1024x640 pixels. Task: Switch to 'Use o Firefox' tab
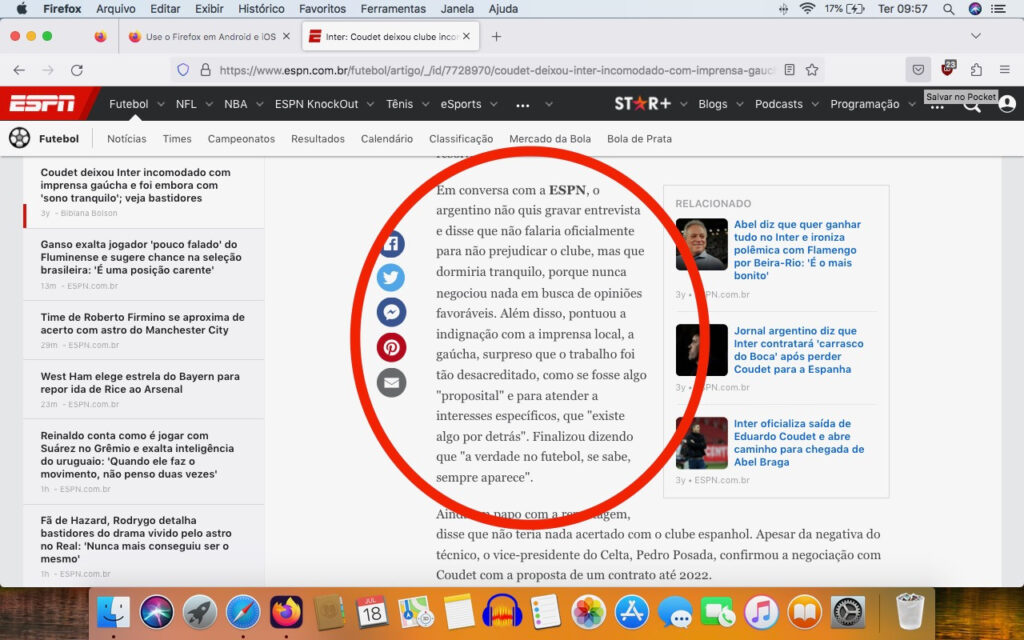[x=209, y=37]
